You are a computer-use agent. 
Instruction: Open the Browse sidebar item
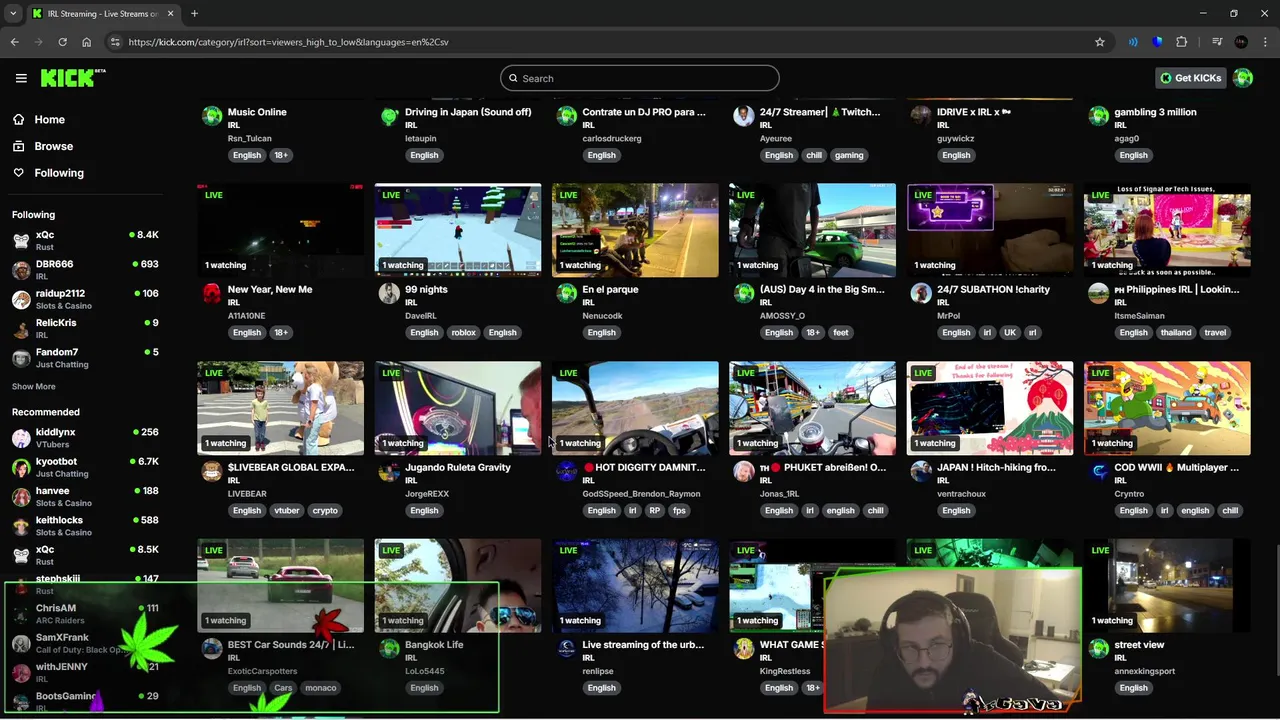[53, 146]
